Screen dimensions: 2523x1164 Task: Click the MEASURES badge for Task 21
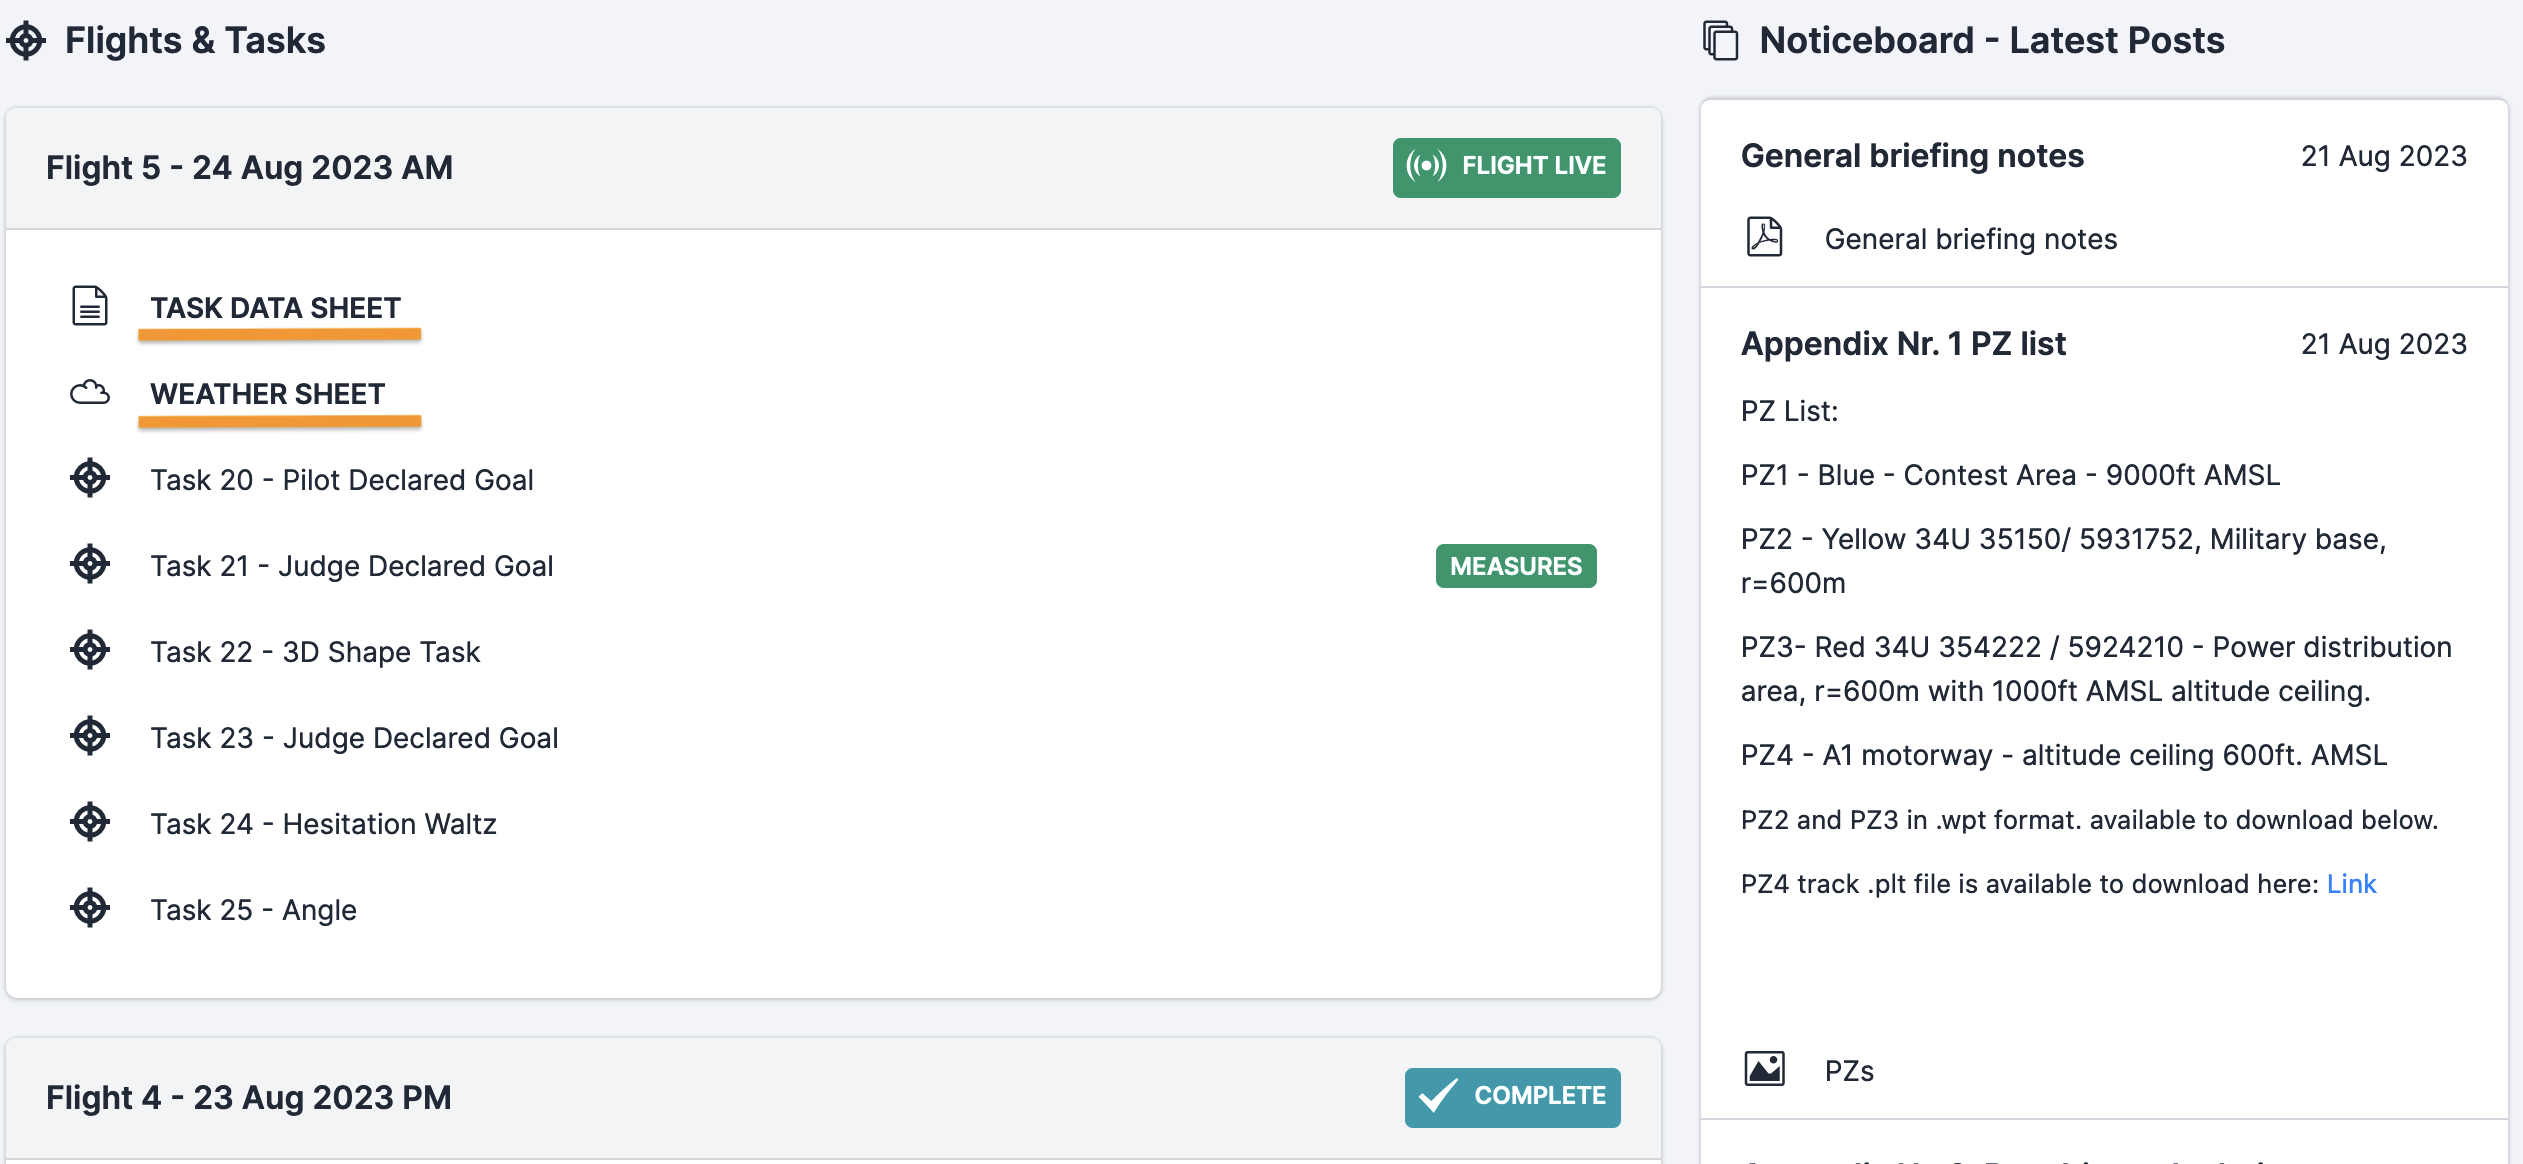[1516, 566]
